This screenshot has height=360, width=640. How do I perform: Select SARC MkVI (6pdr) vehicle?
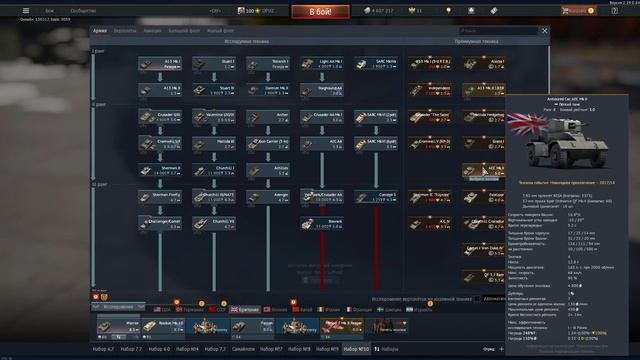[x=376, y=144]
